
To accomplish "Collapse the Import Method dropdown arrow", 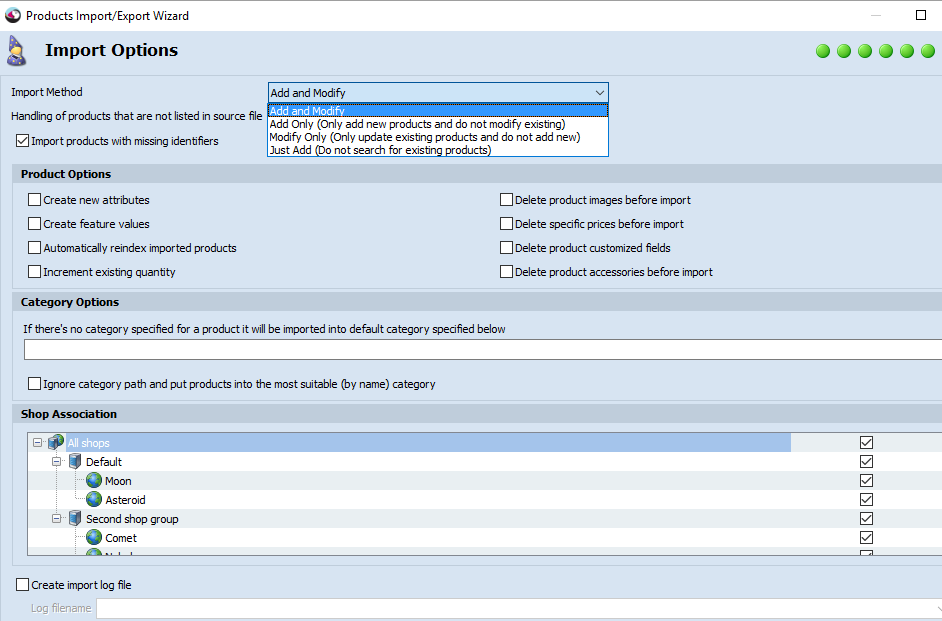I will 600,92.
